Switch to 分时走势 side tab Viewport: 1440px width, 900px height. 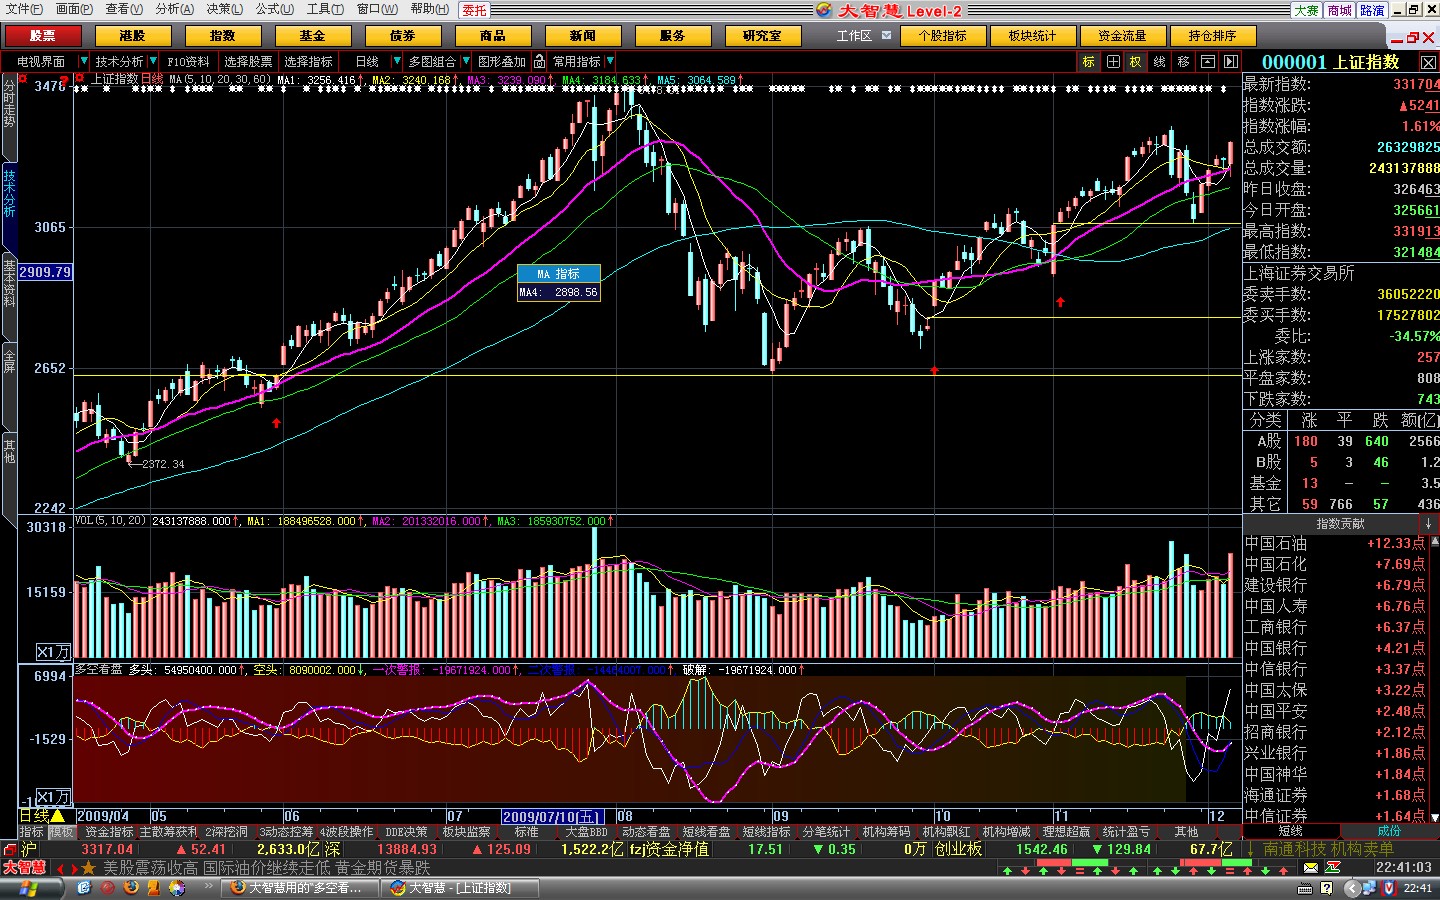pyautogui.click(x=9, y=105)
